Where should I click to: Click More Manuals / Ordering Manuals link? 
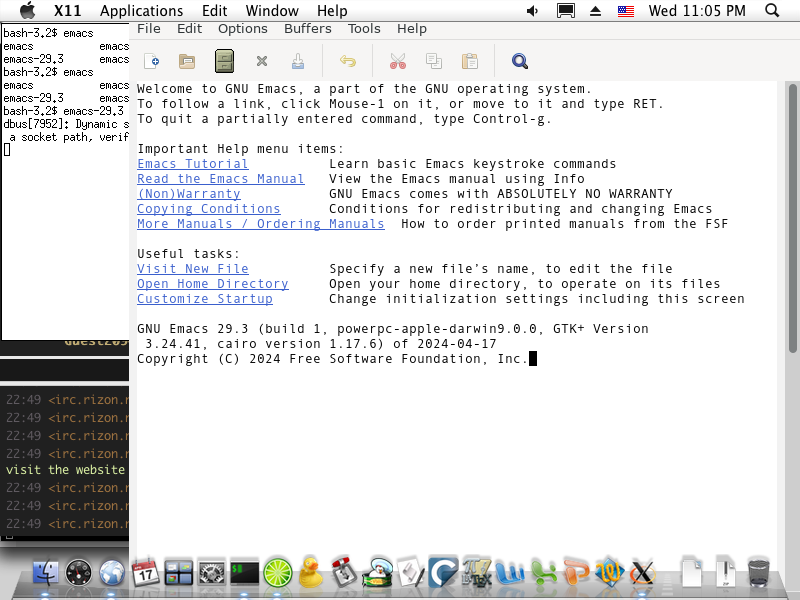261,224
